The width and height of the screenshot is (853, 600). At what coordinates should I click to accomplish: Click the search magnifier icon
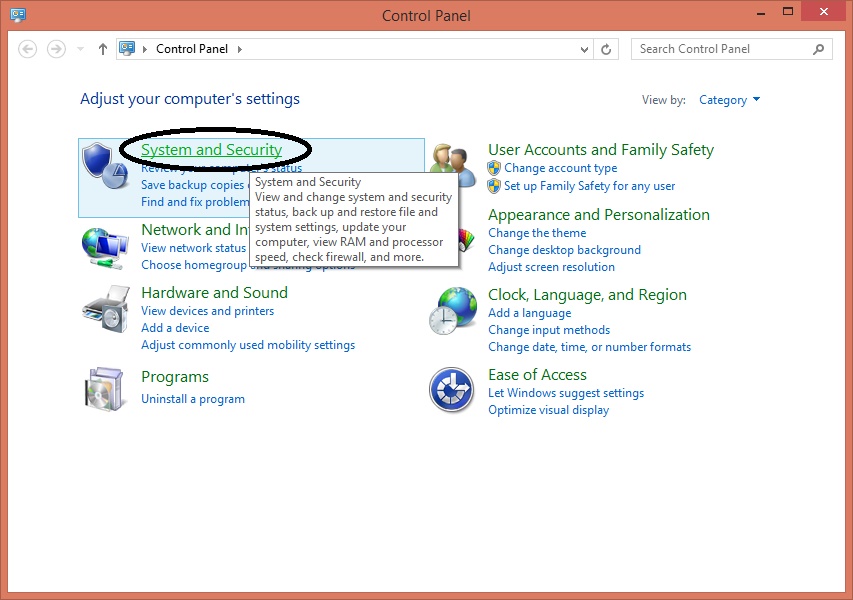point(818,50)
